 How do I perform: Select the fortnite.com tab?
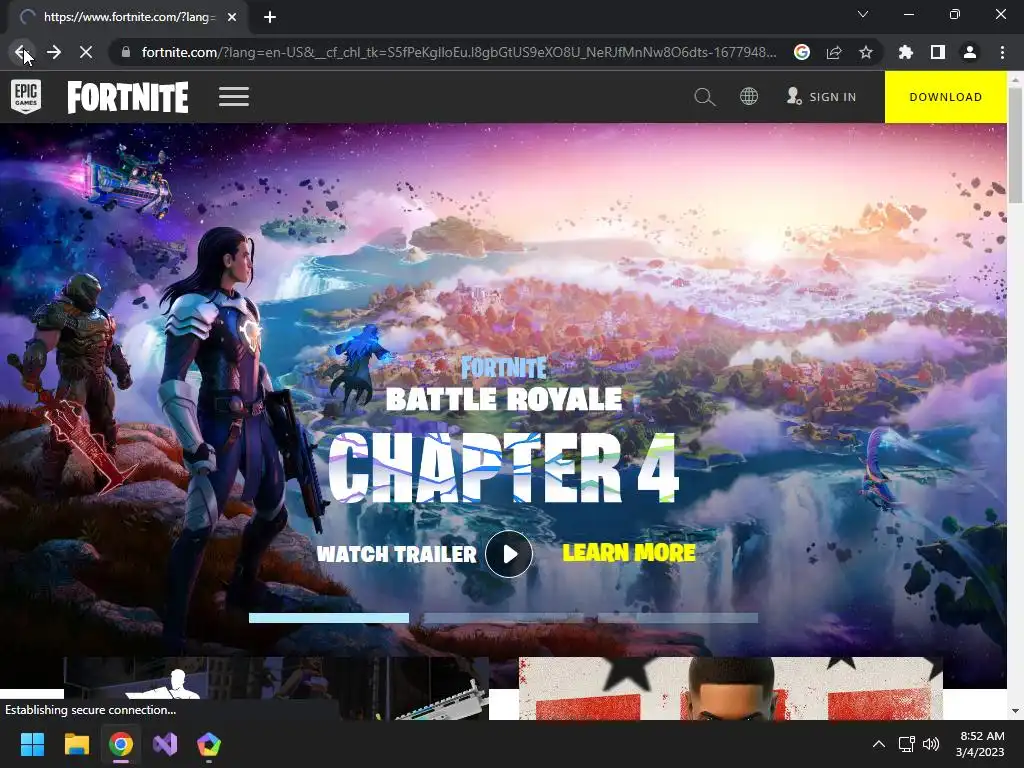pyautogui.click(x=129, y=17)
